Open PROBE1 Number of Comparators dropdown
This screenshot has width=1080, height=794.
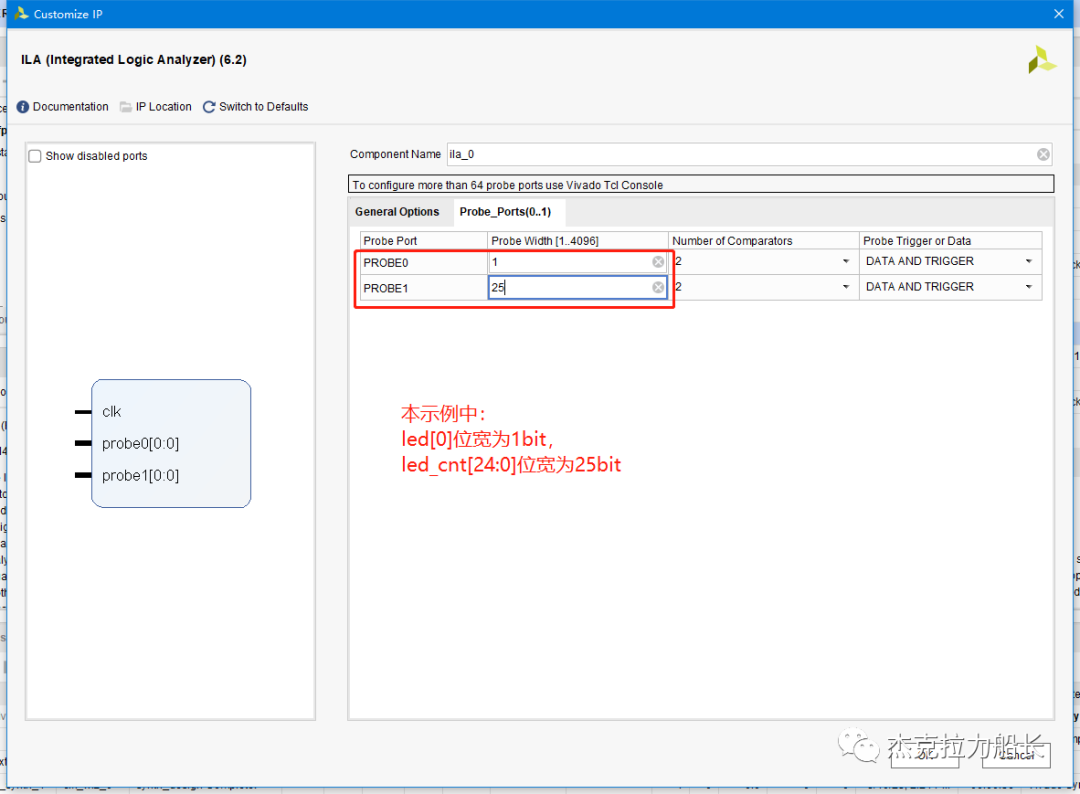click(845, 287)
